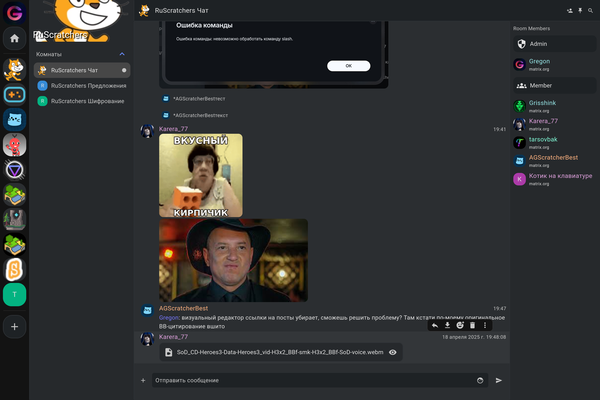Image resolution: width=600 pixels, height=400 pixels.
Task: Open the ВКУСНЫЙ КИРПИЧИК meme image
Action: pos(200,175)
